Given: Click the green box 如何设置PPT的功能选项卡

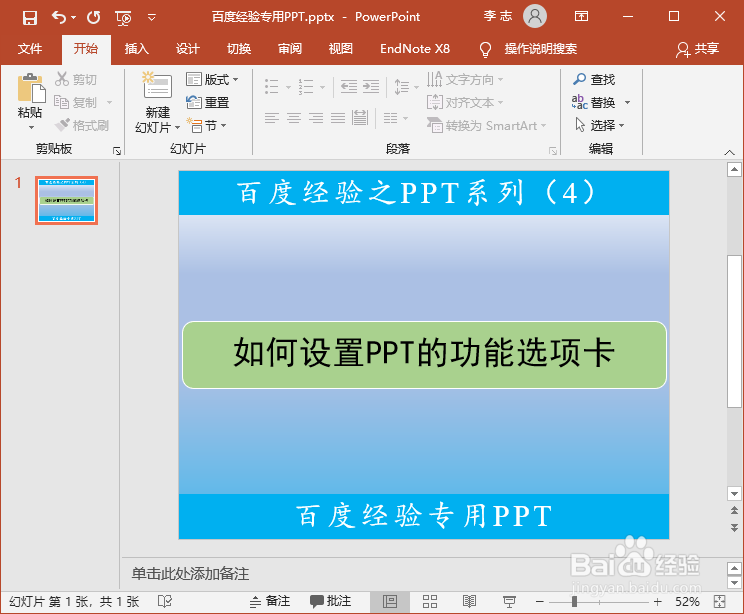Looking at the screenshot, I should click(x=424, y=355).
